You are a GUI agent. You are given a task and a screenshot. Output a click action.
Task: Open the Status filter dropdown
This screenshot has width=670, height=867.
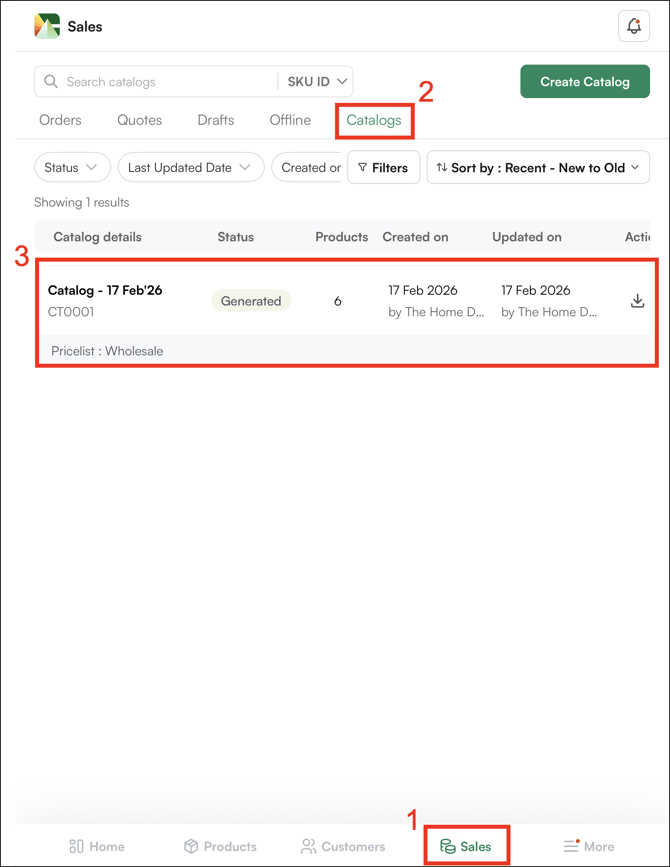click(72, 168)
